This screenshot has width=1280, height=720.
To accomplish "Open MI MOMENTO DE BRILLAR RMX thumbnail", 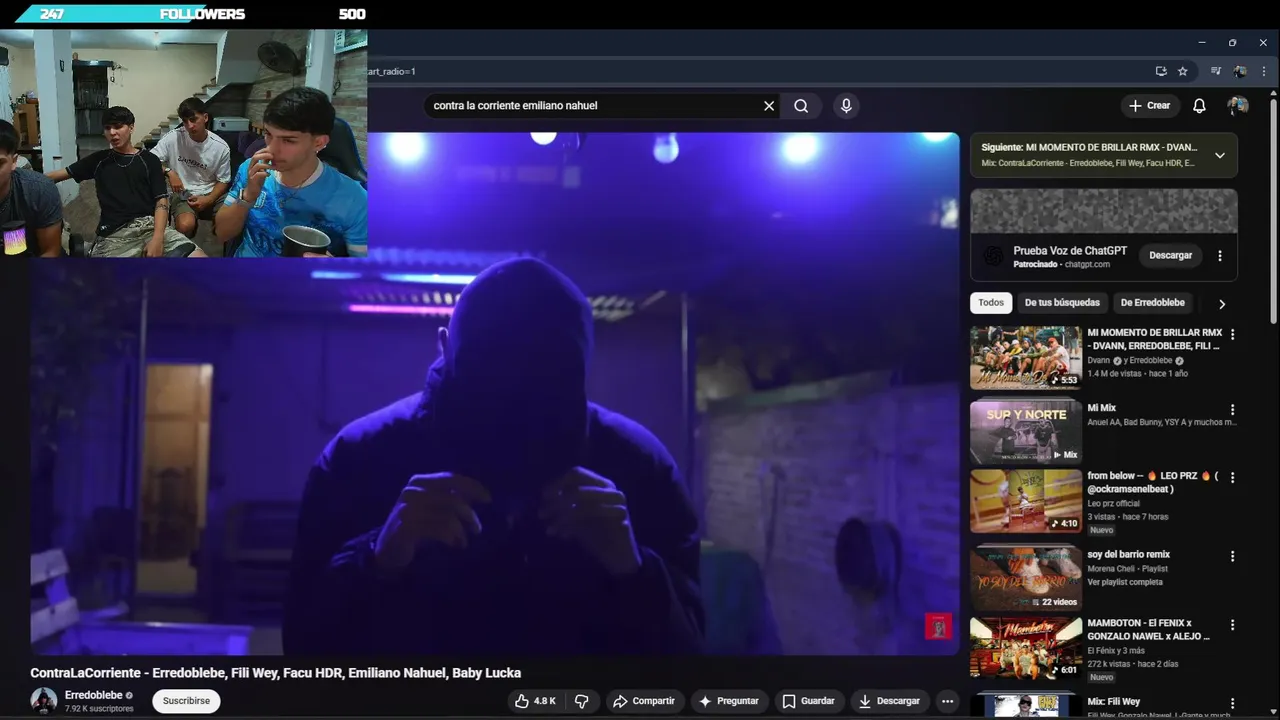I will 1025,358.
